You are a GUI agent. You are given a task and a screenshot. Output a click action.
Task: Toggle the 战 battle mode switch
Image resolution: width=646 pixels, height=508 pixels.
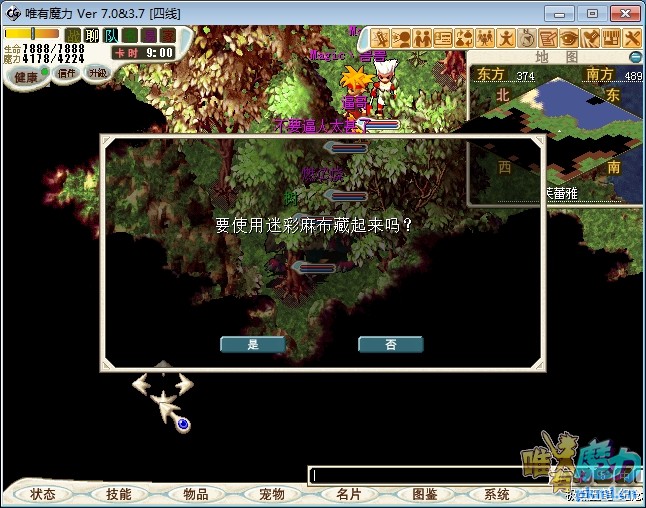point(73,35)
